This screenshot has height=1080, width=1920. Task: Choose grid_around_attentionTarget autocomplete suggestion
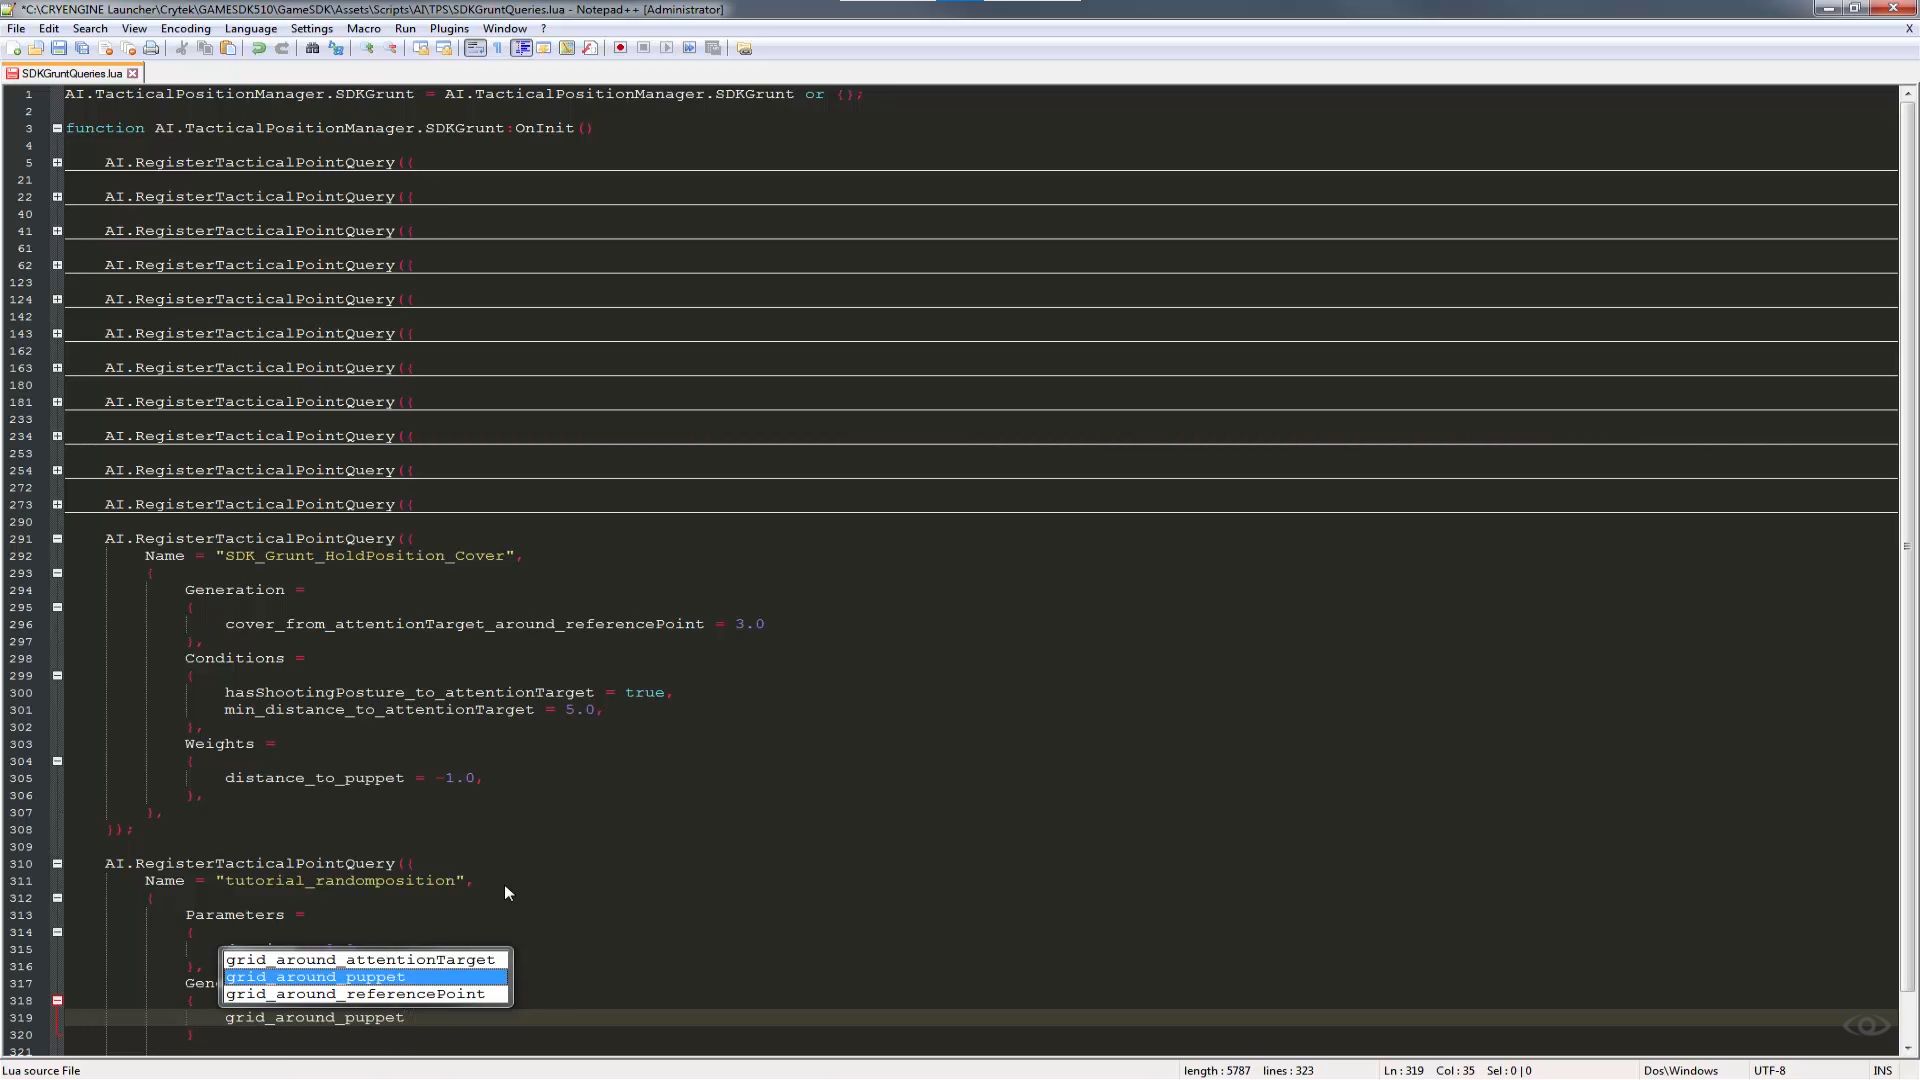360,960
